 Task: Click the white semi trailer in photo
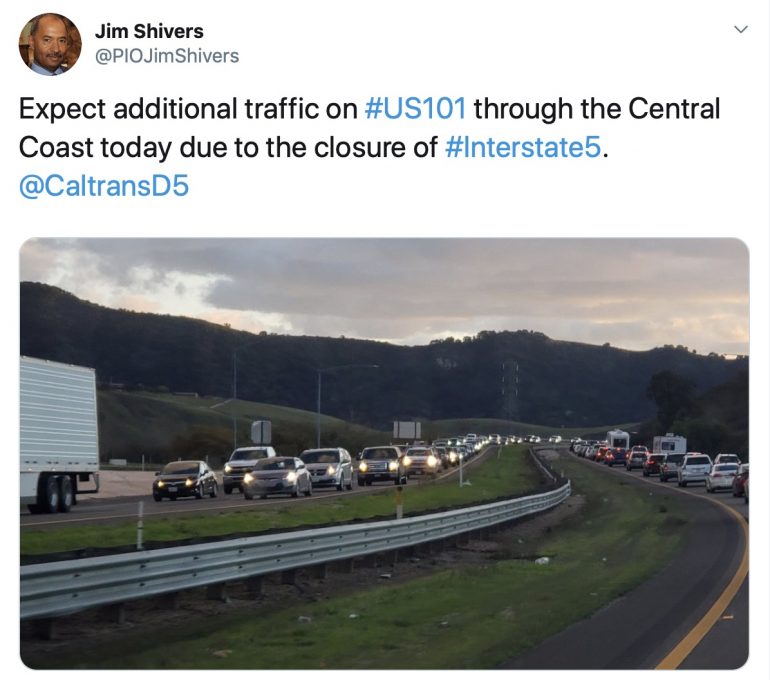coord(59,433)
